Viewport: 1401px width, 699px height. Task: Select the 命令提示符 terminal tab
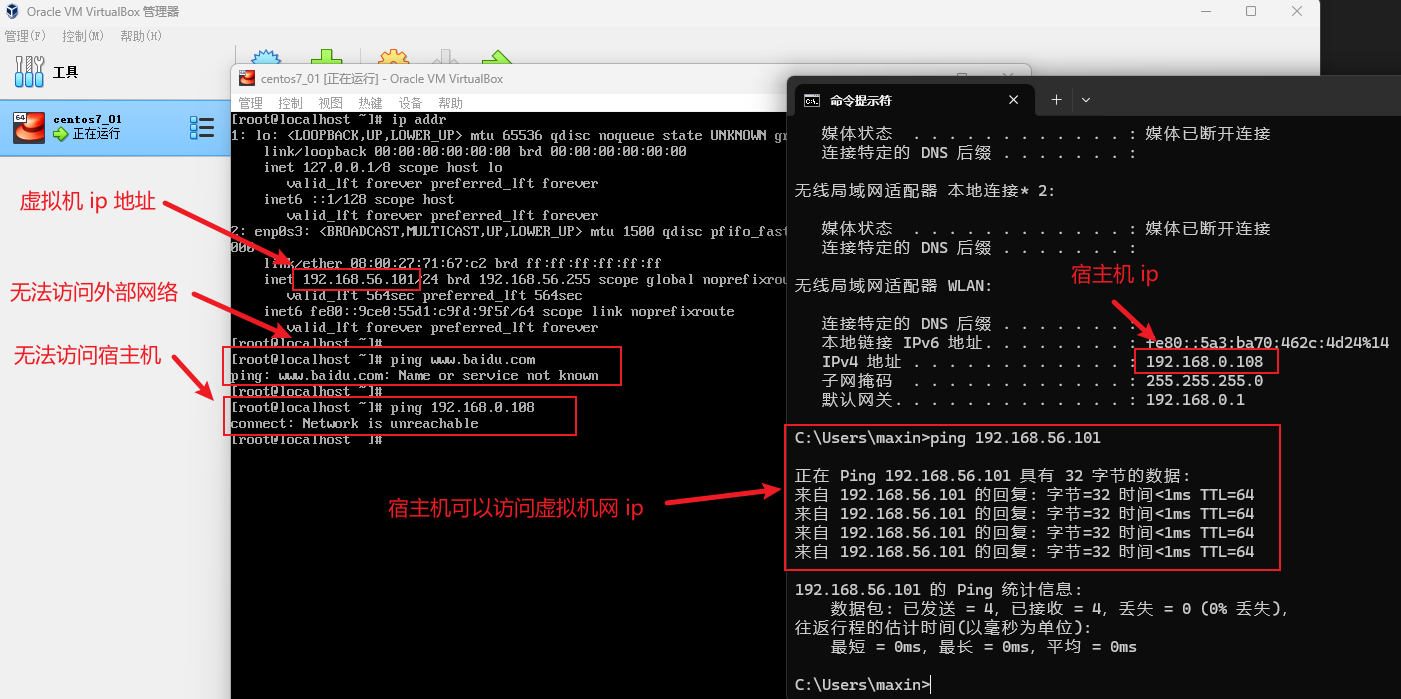[913, 100]
